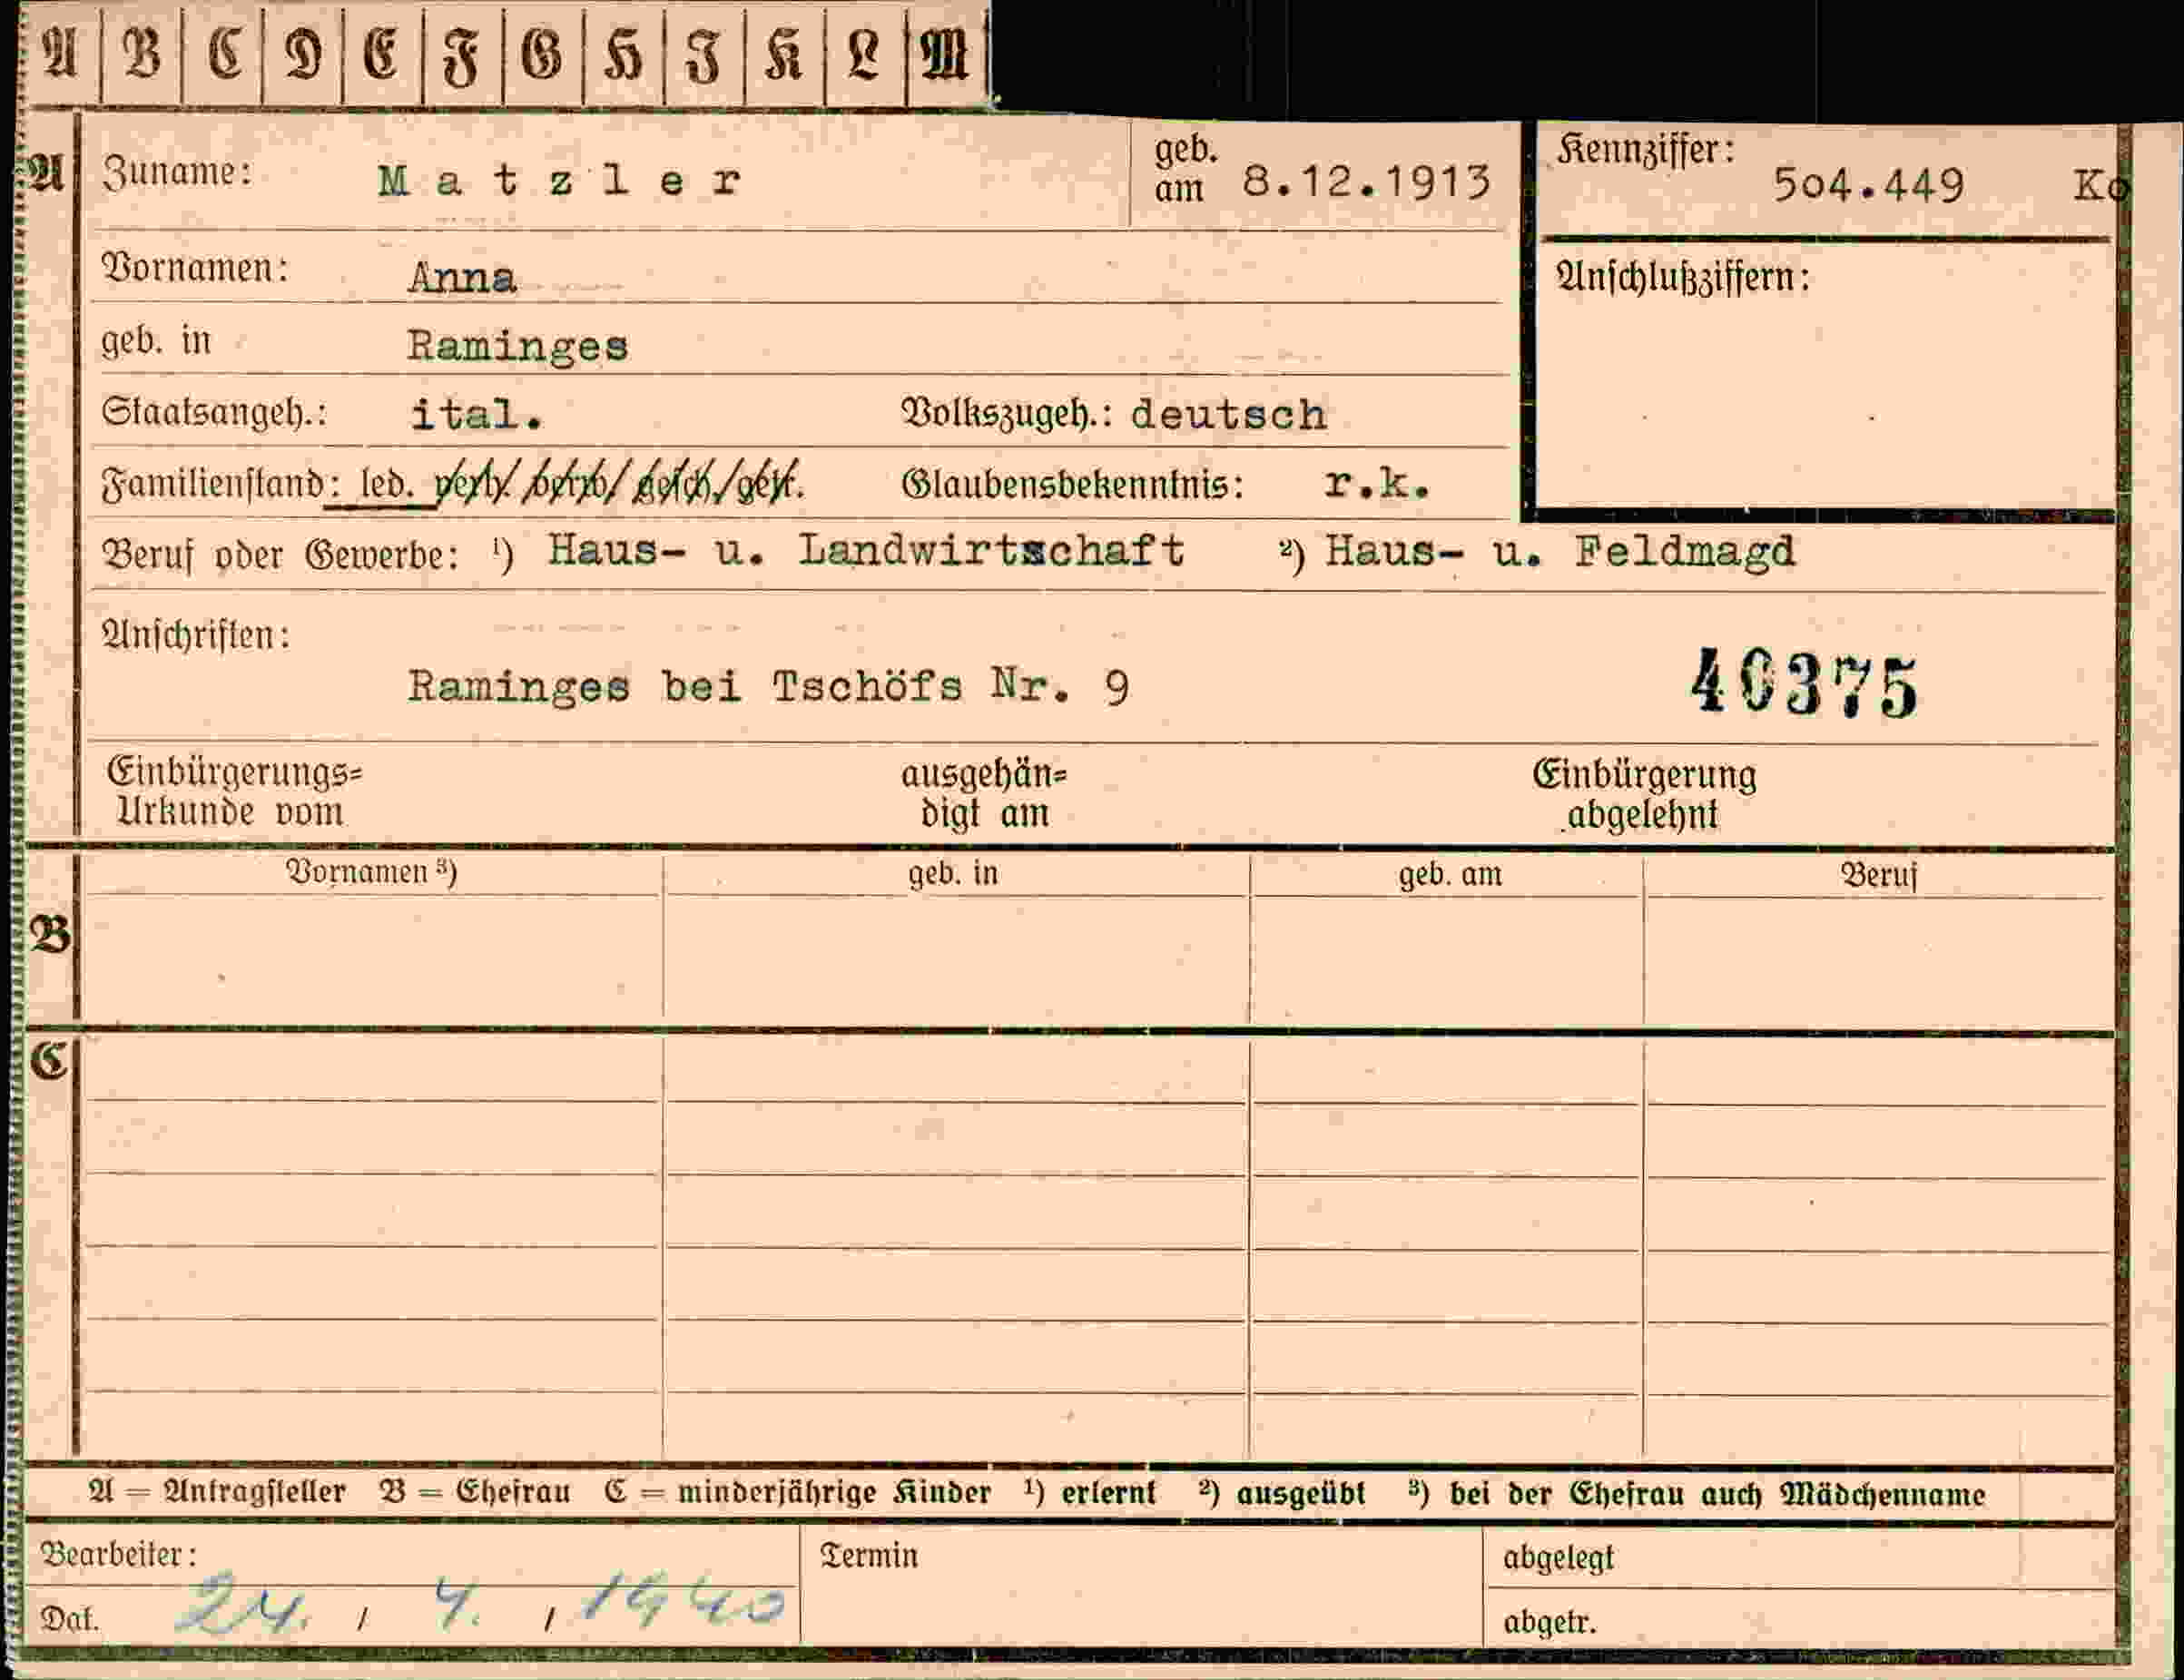
Task: Click the birth date '8.12.1913'
Action: click(x=1366, y=182)
